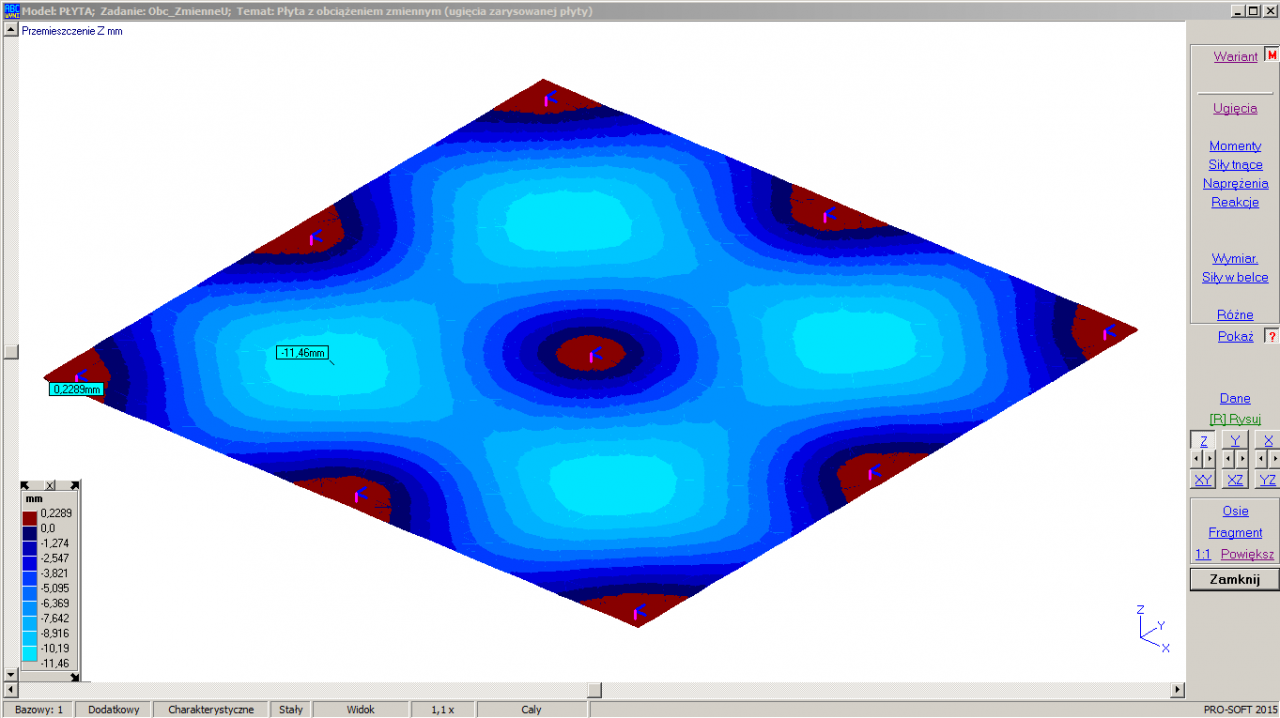The image size is (1280, 718).
Task: Switch to the YZ plane view
Action: coord(1267,480)
